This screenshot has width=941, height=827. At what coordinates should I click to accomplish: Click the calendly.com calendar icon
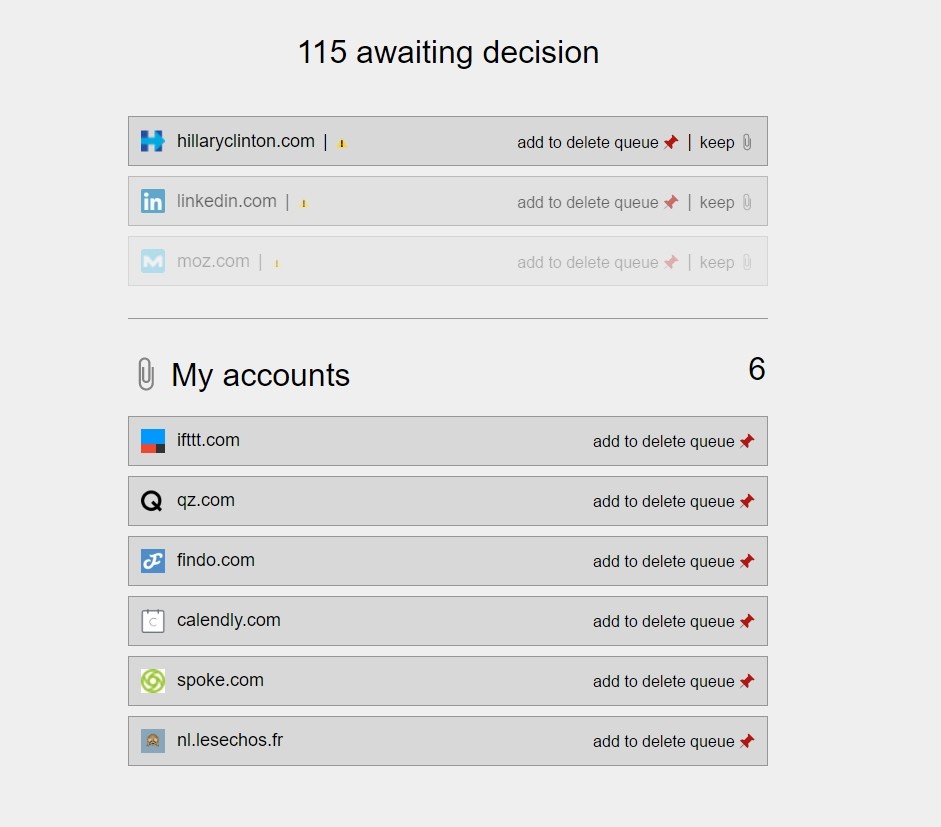coord(152,621)
